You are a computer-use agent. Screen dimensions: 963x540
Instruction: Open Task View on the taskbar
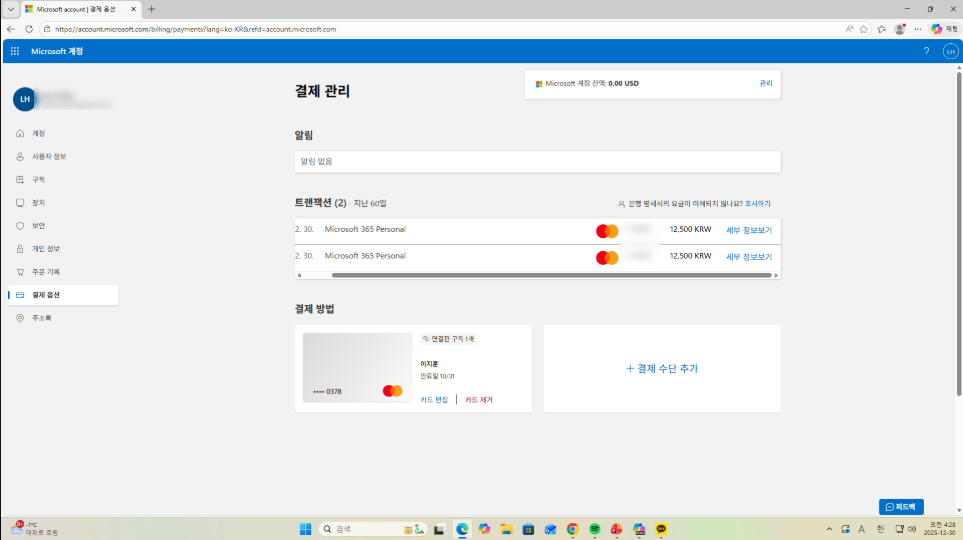(439, 529)
